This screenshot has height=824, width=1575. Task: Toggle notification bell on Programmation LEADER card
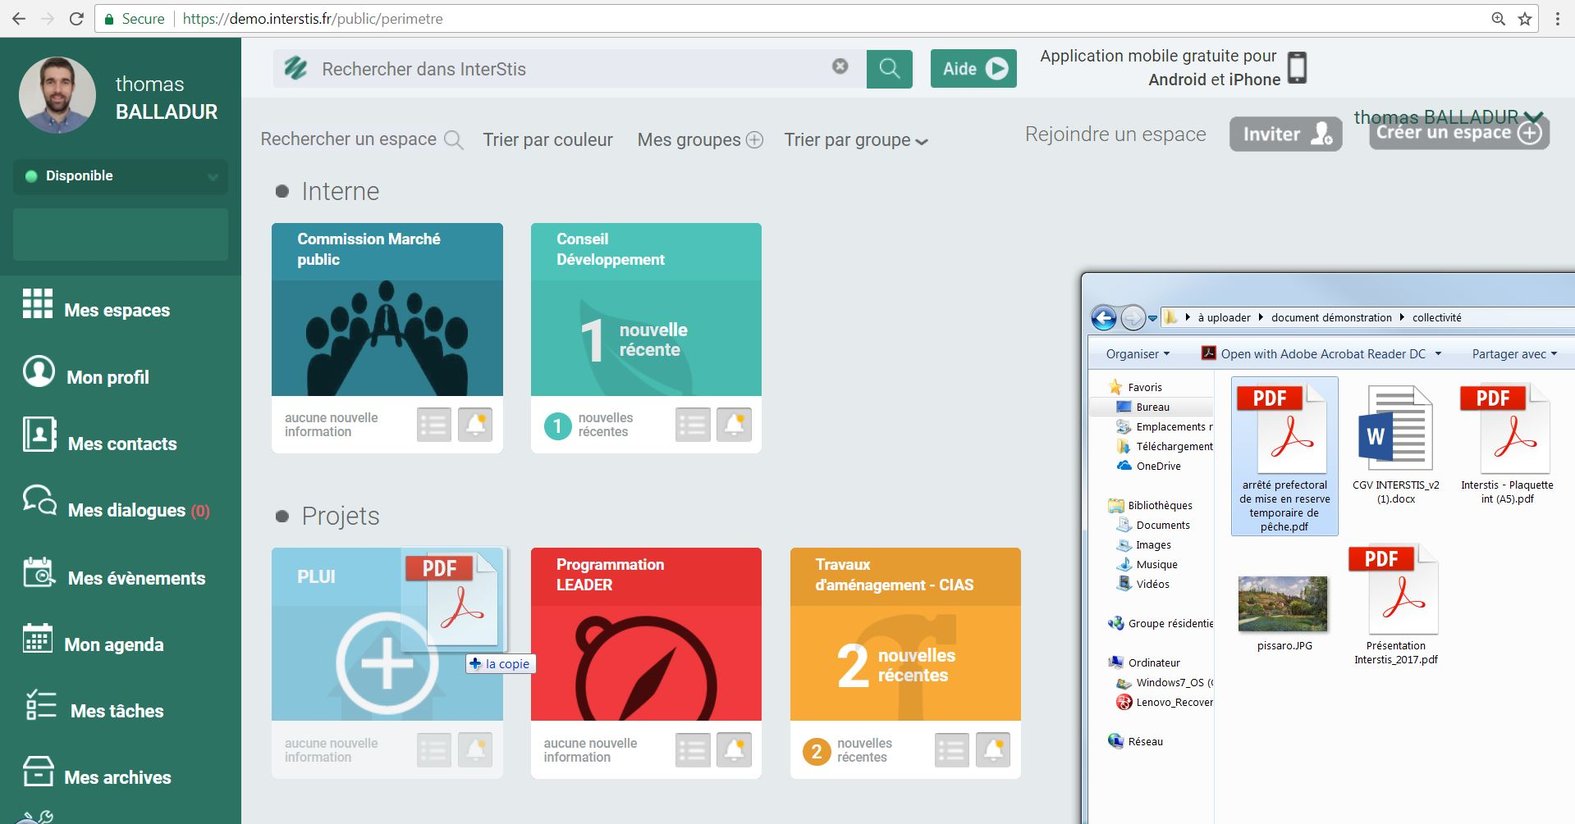[x=734, y=749]
